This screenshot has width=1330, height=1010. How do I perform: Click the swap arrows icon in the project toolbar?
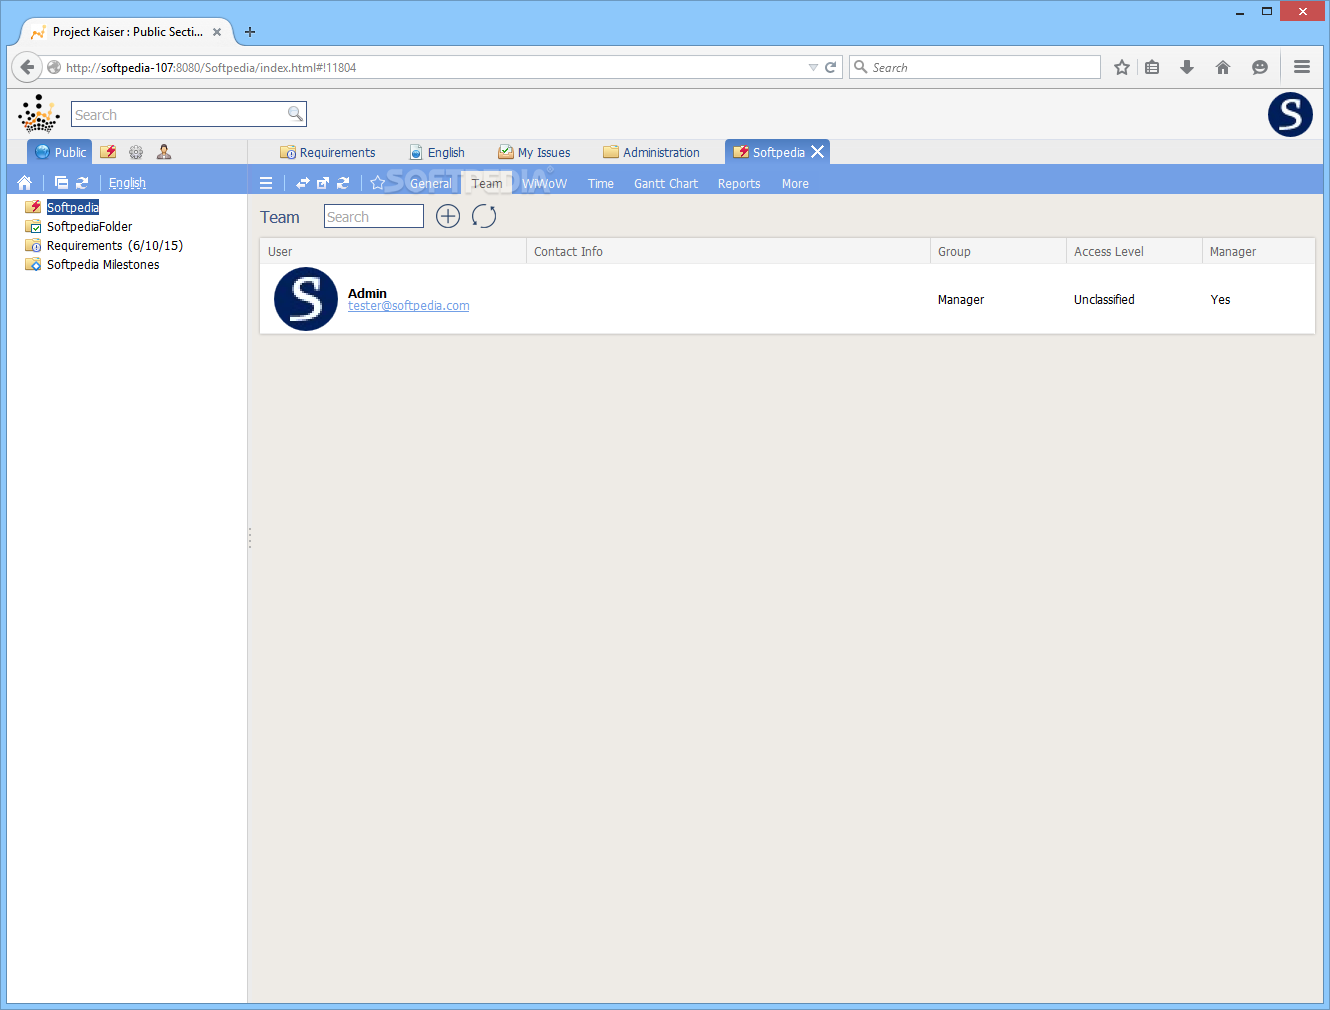tap(302, 183)
